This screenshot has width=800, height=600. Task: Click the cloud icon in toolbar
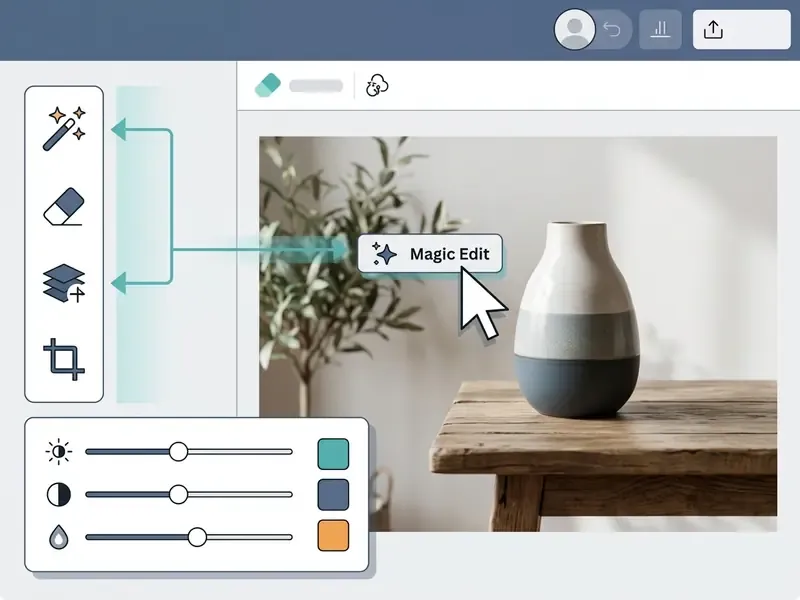pos(377,85)
